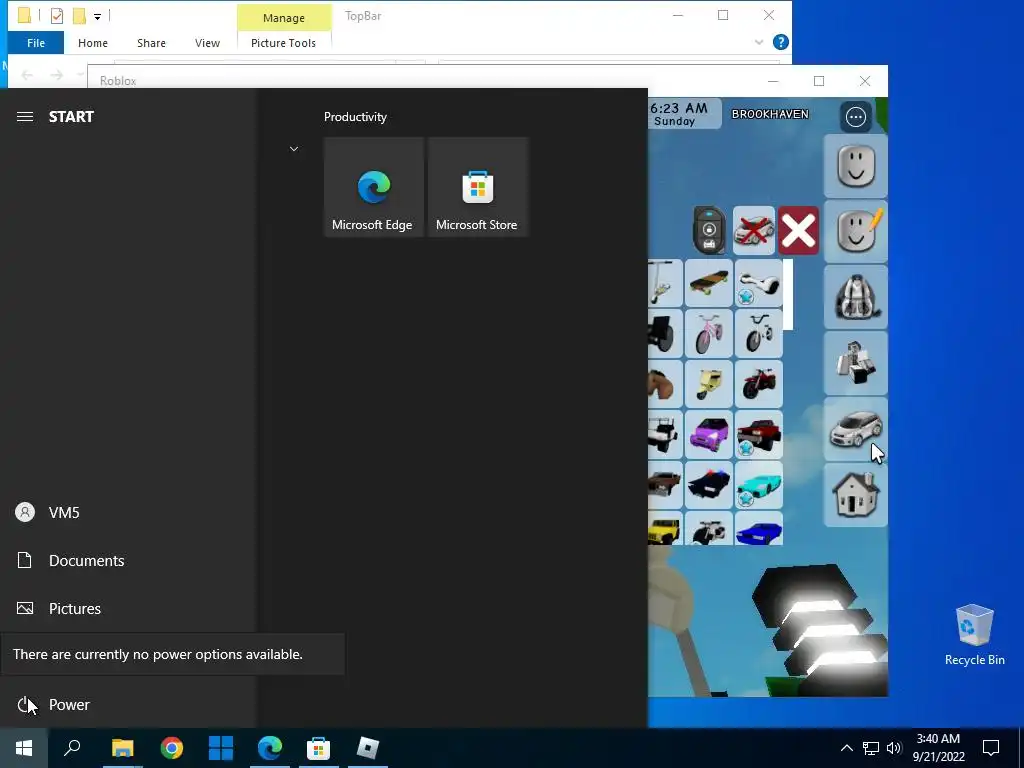Spawn the yellow moped scooter

click(709, 384)
